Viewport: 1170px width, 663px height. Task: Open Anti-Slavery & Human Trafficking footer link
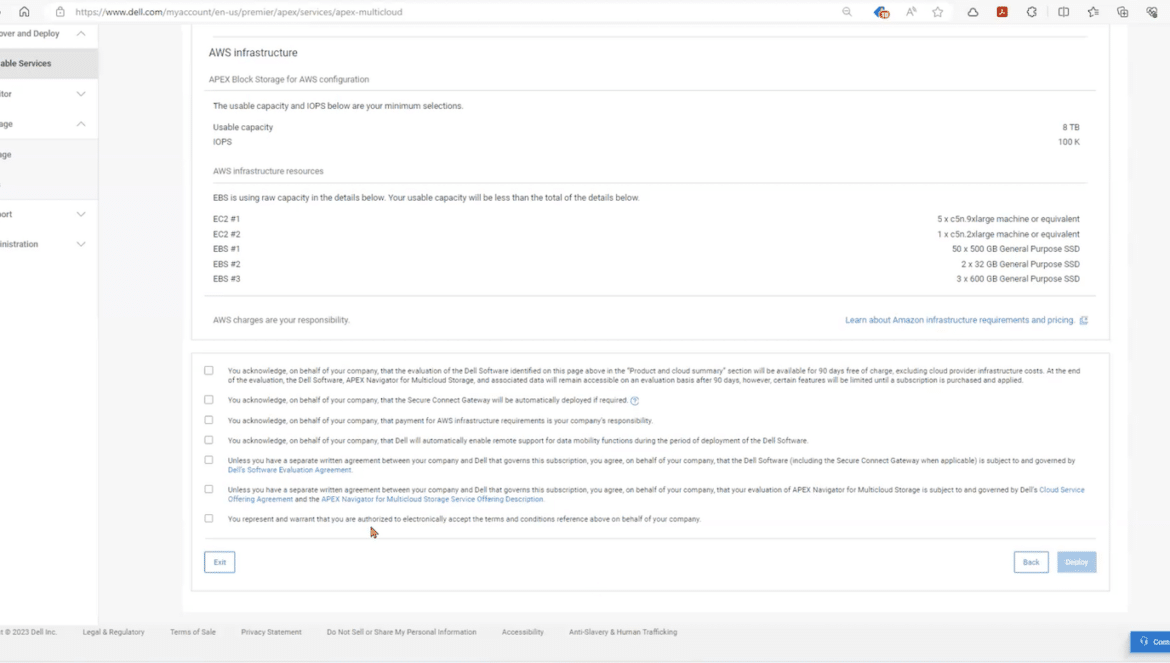tap(623, 632)
